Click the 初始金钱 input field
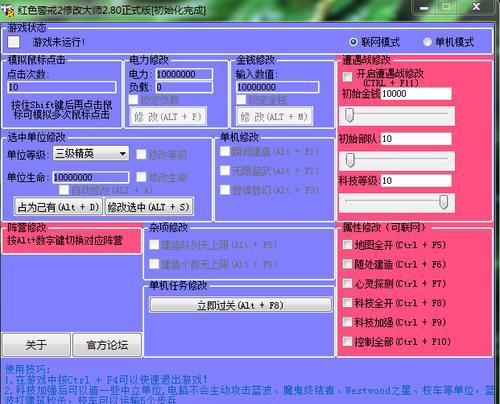Image resolution: width=500 pixels, height=404 pixels. (416, 94)
